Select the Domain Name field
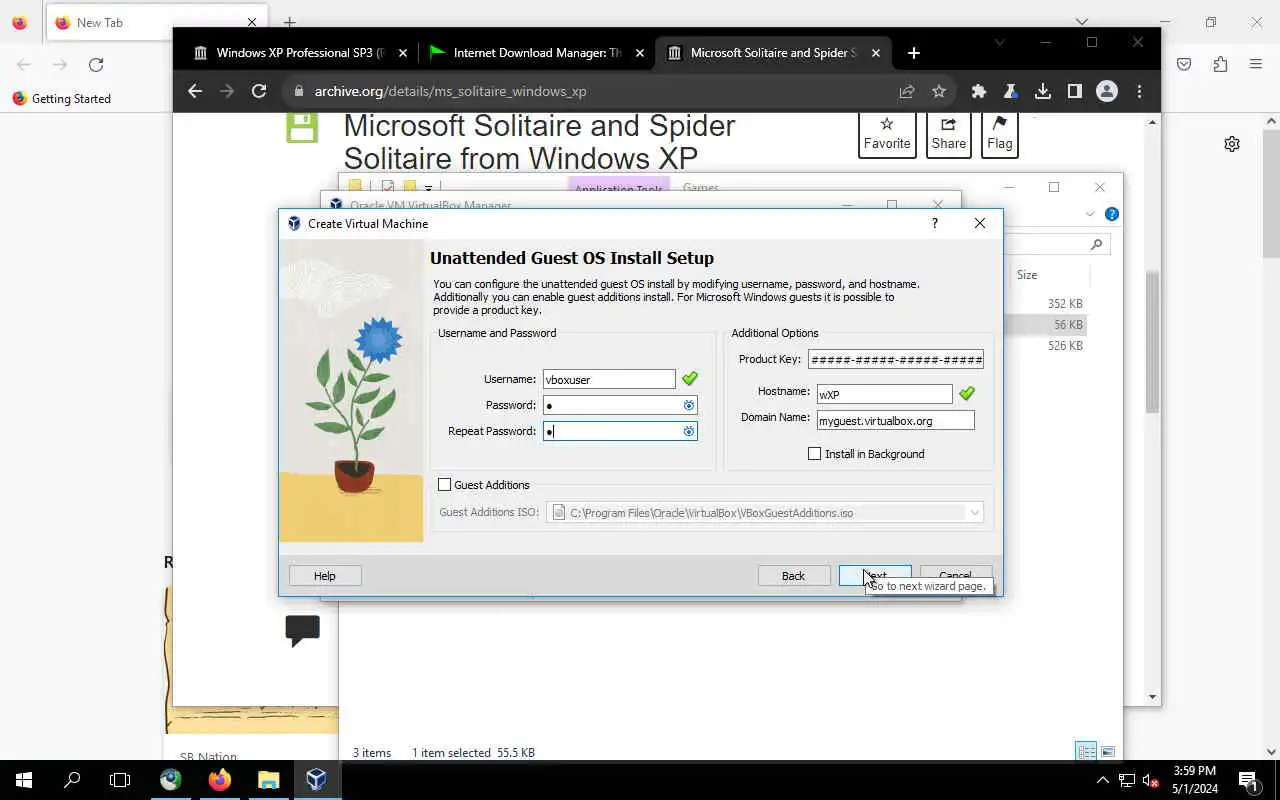This screenshot has height=800, width=1280. 895,421
